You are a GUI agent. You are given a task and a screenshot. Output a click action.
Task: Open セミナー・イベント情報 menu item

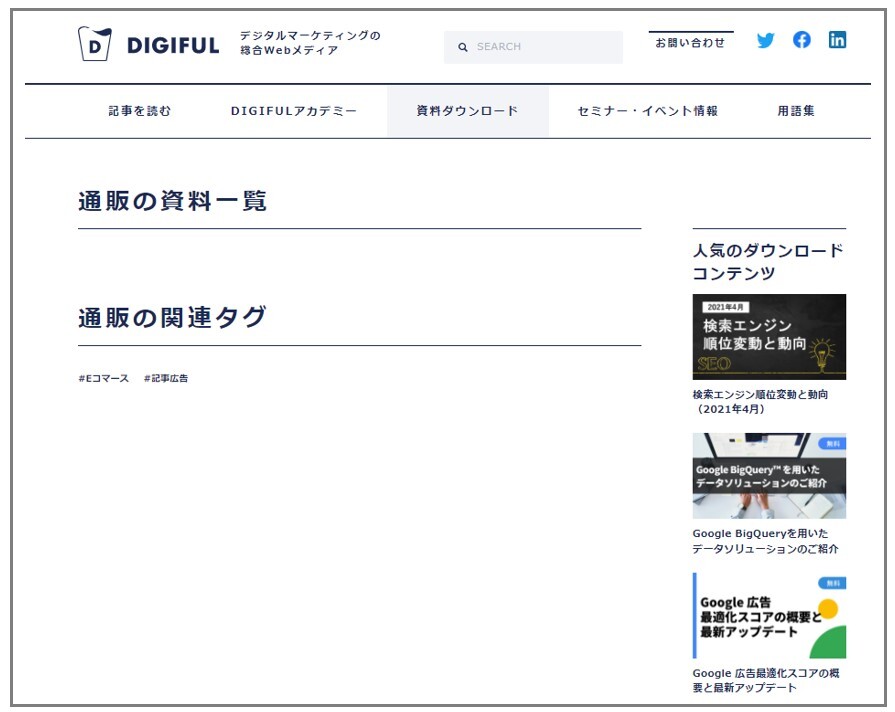(648, 111)
